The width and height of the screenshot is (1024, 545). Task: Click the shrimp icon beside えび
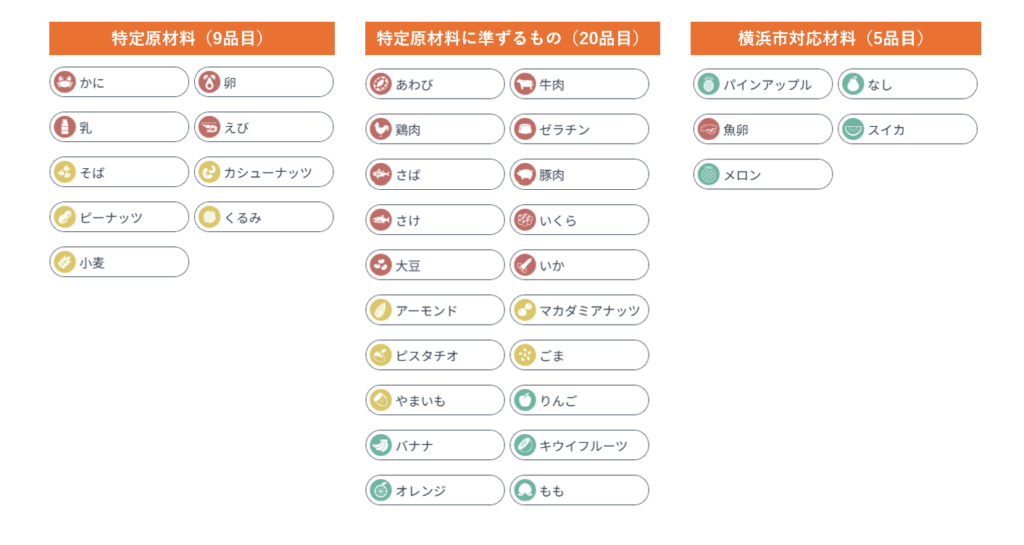pos(208,127)
